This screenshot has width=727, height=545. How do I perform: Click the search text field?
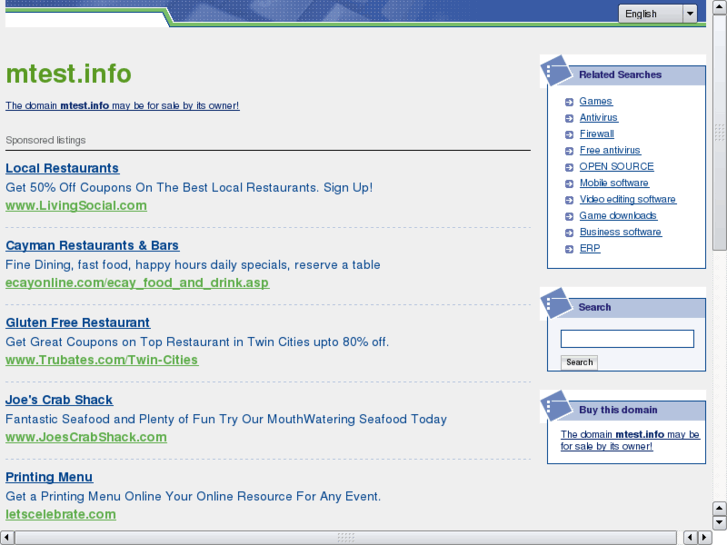coord(627,339)
